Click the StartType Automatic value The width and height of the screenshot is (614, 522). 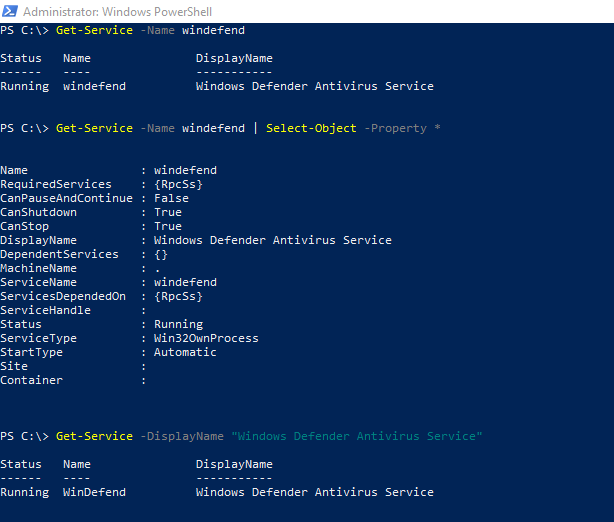point(185,352)
